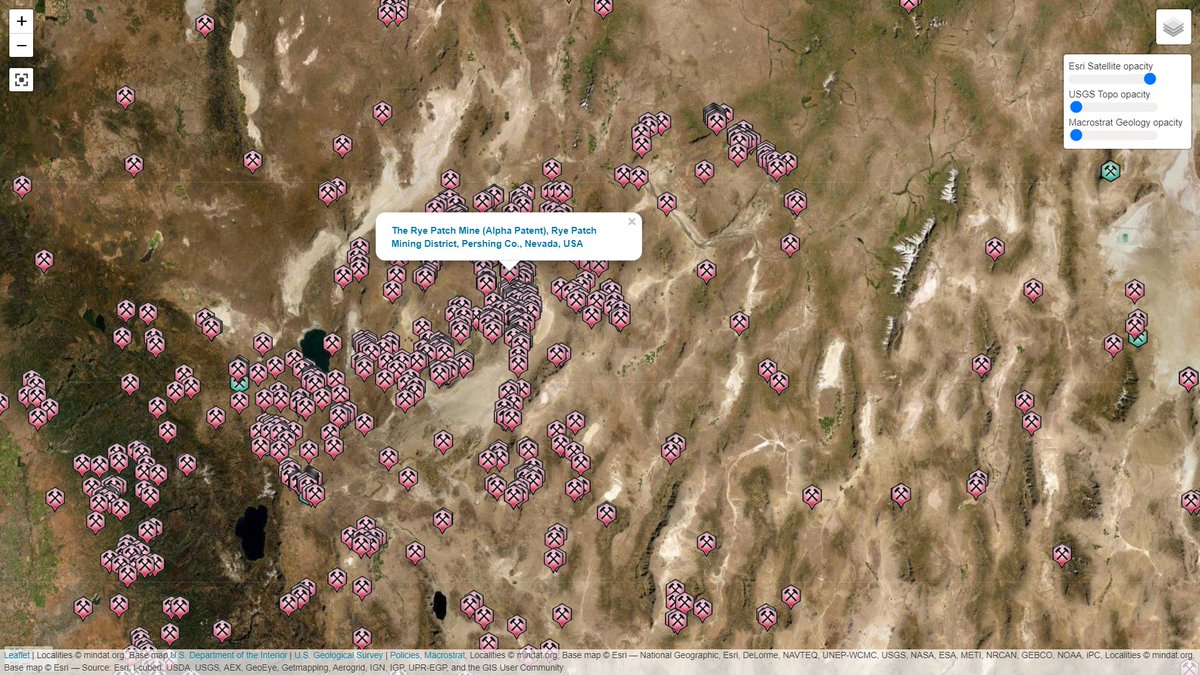Adjust the USGS Topo opacity slider
The width and height of the screenshot is (1200, 675).
[1113, 107]
